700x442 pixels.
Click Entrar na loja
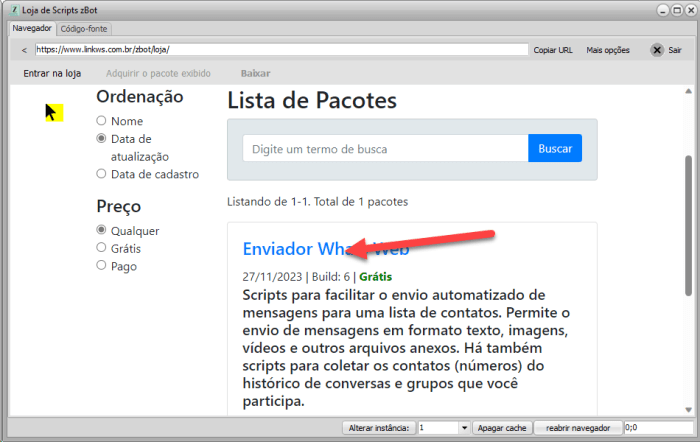pos(52,73)
